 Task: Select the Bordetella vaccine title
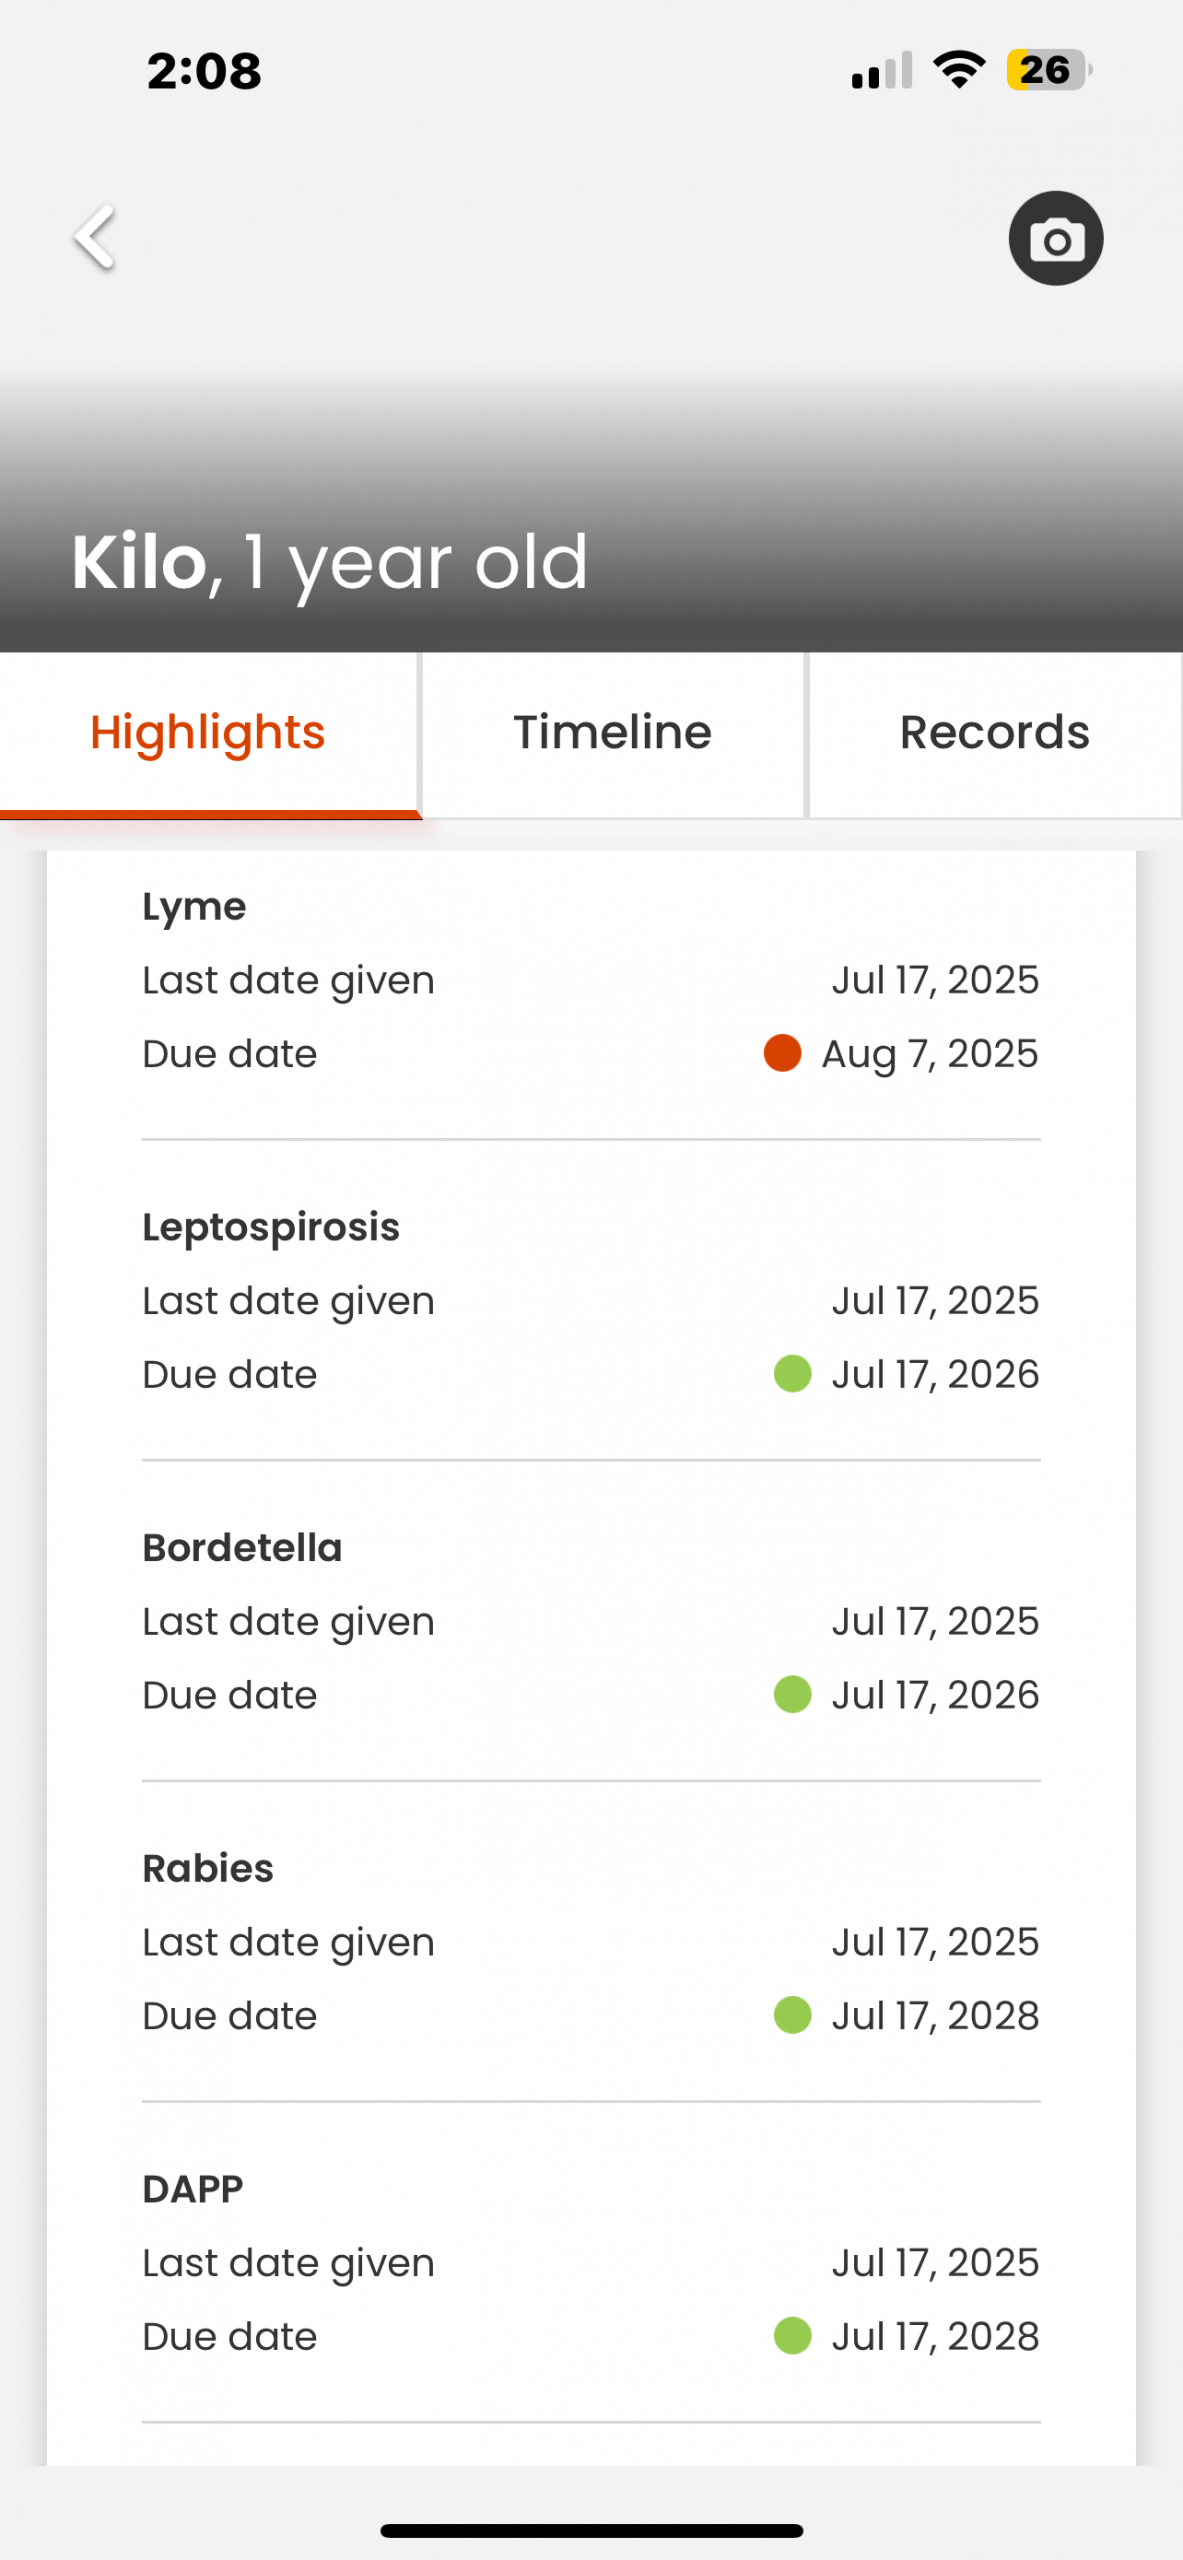coord(242,1548)
